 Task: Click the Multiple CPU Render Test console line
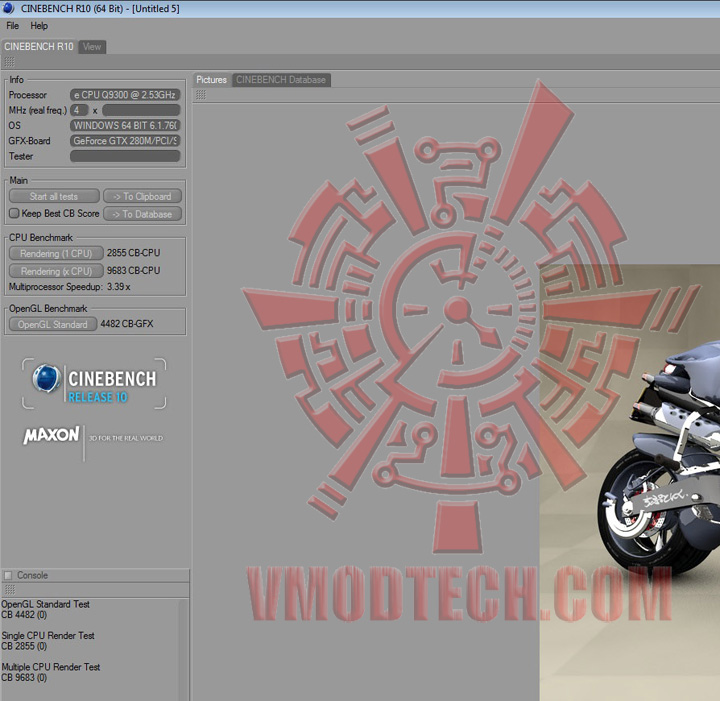pos(51,667)
